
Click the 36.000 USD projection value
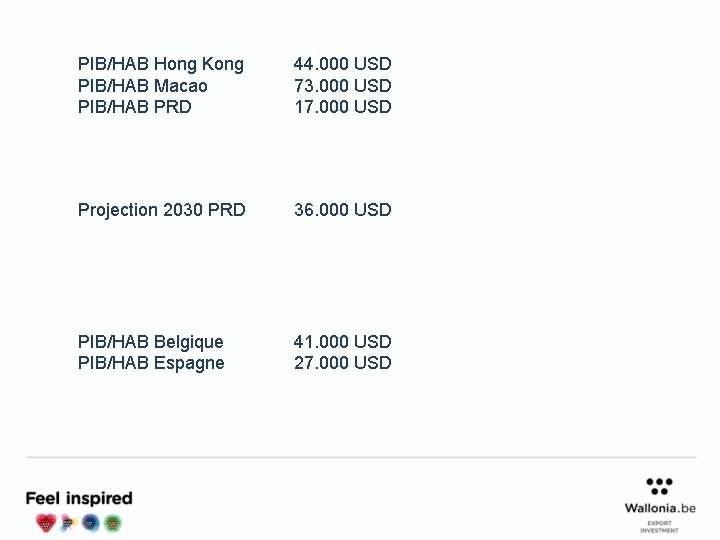tap(343, 210)
